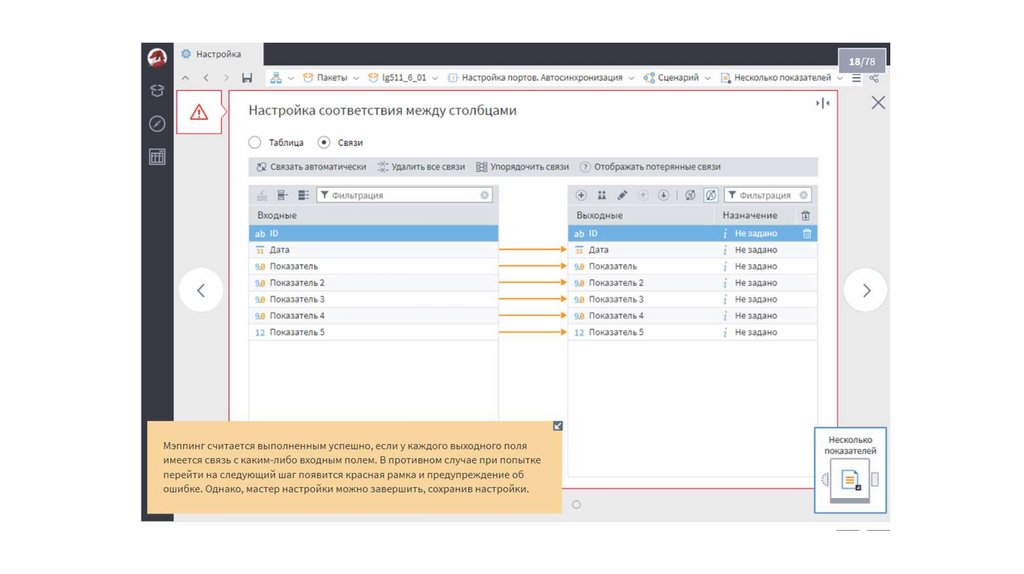Click Связать автоматически button
Viewport: 1024px width, 574px height.
click(x=311, y=167)
